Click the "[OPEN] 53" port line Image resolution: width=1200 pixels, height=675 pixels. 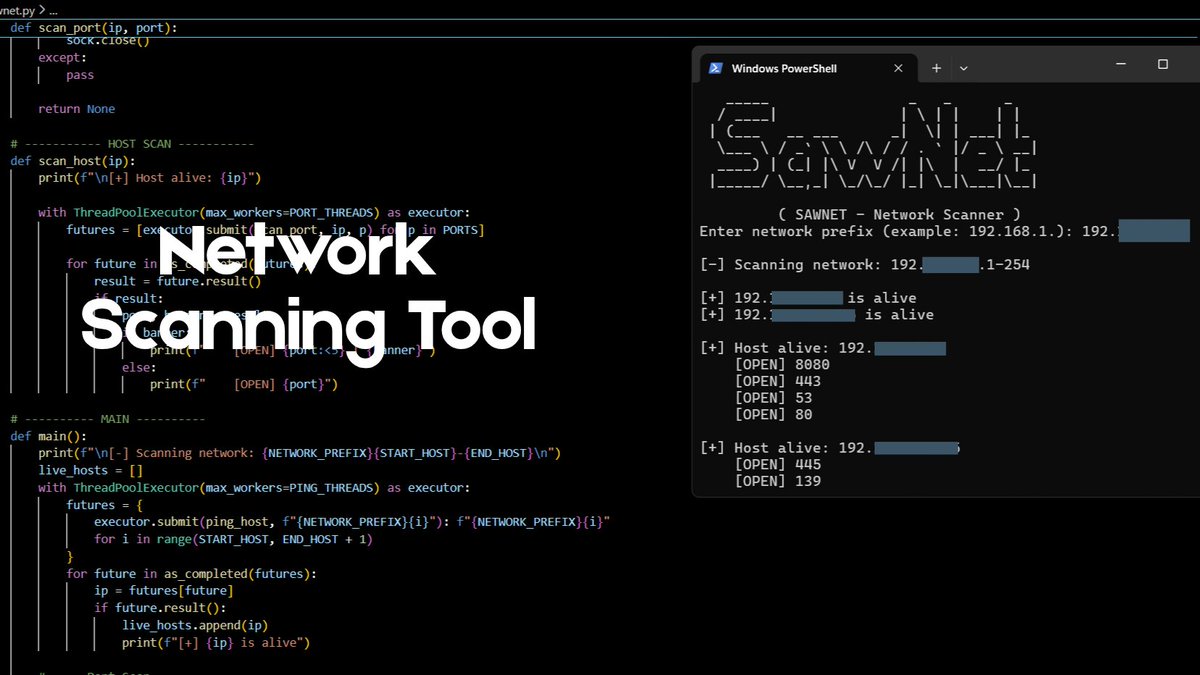(x=773, y=398)
